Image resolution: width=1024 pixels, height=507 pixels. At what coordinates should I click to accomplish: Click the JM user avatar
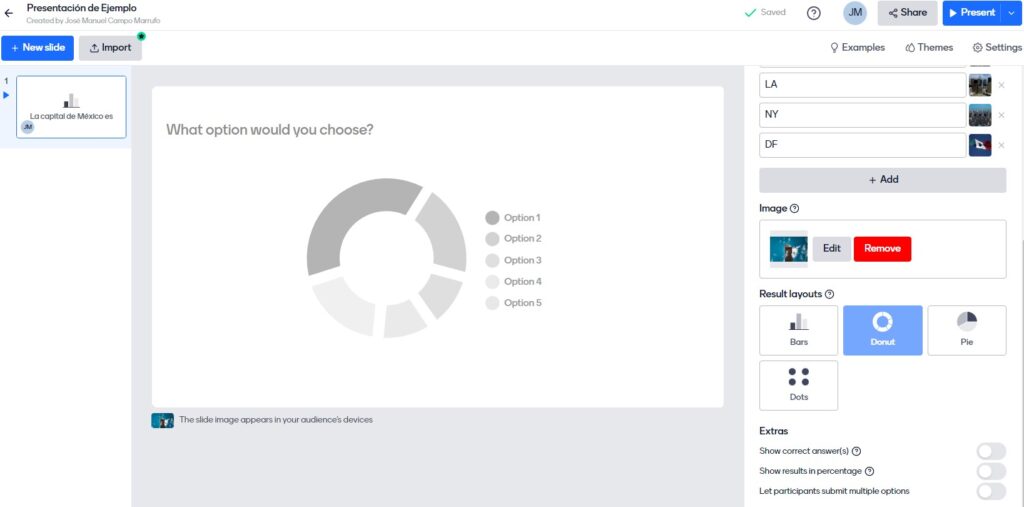855,13
